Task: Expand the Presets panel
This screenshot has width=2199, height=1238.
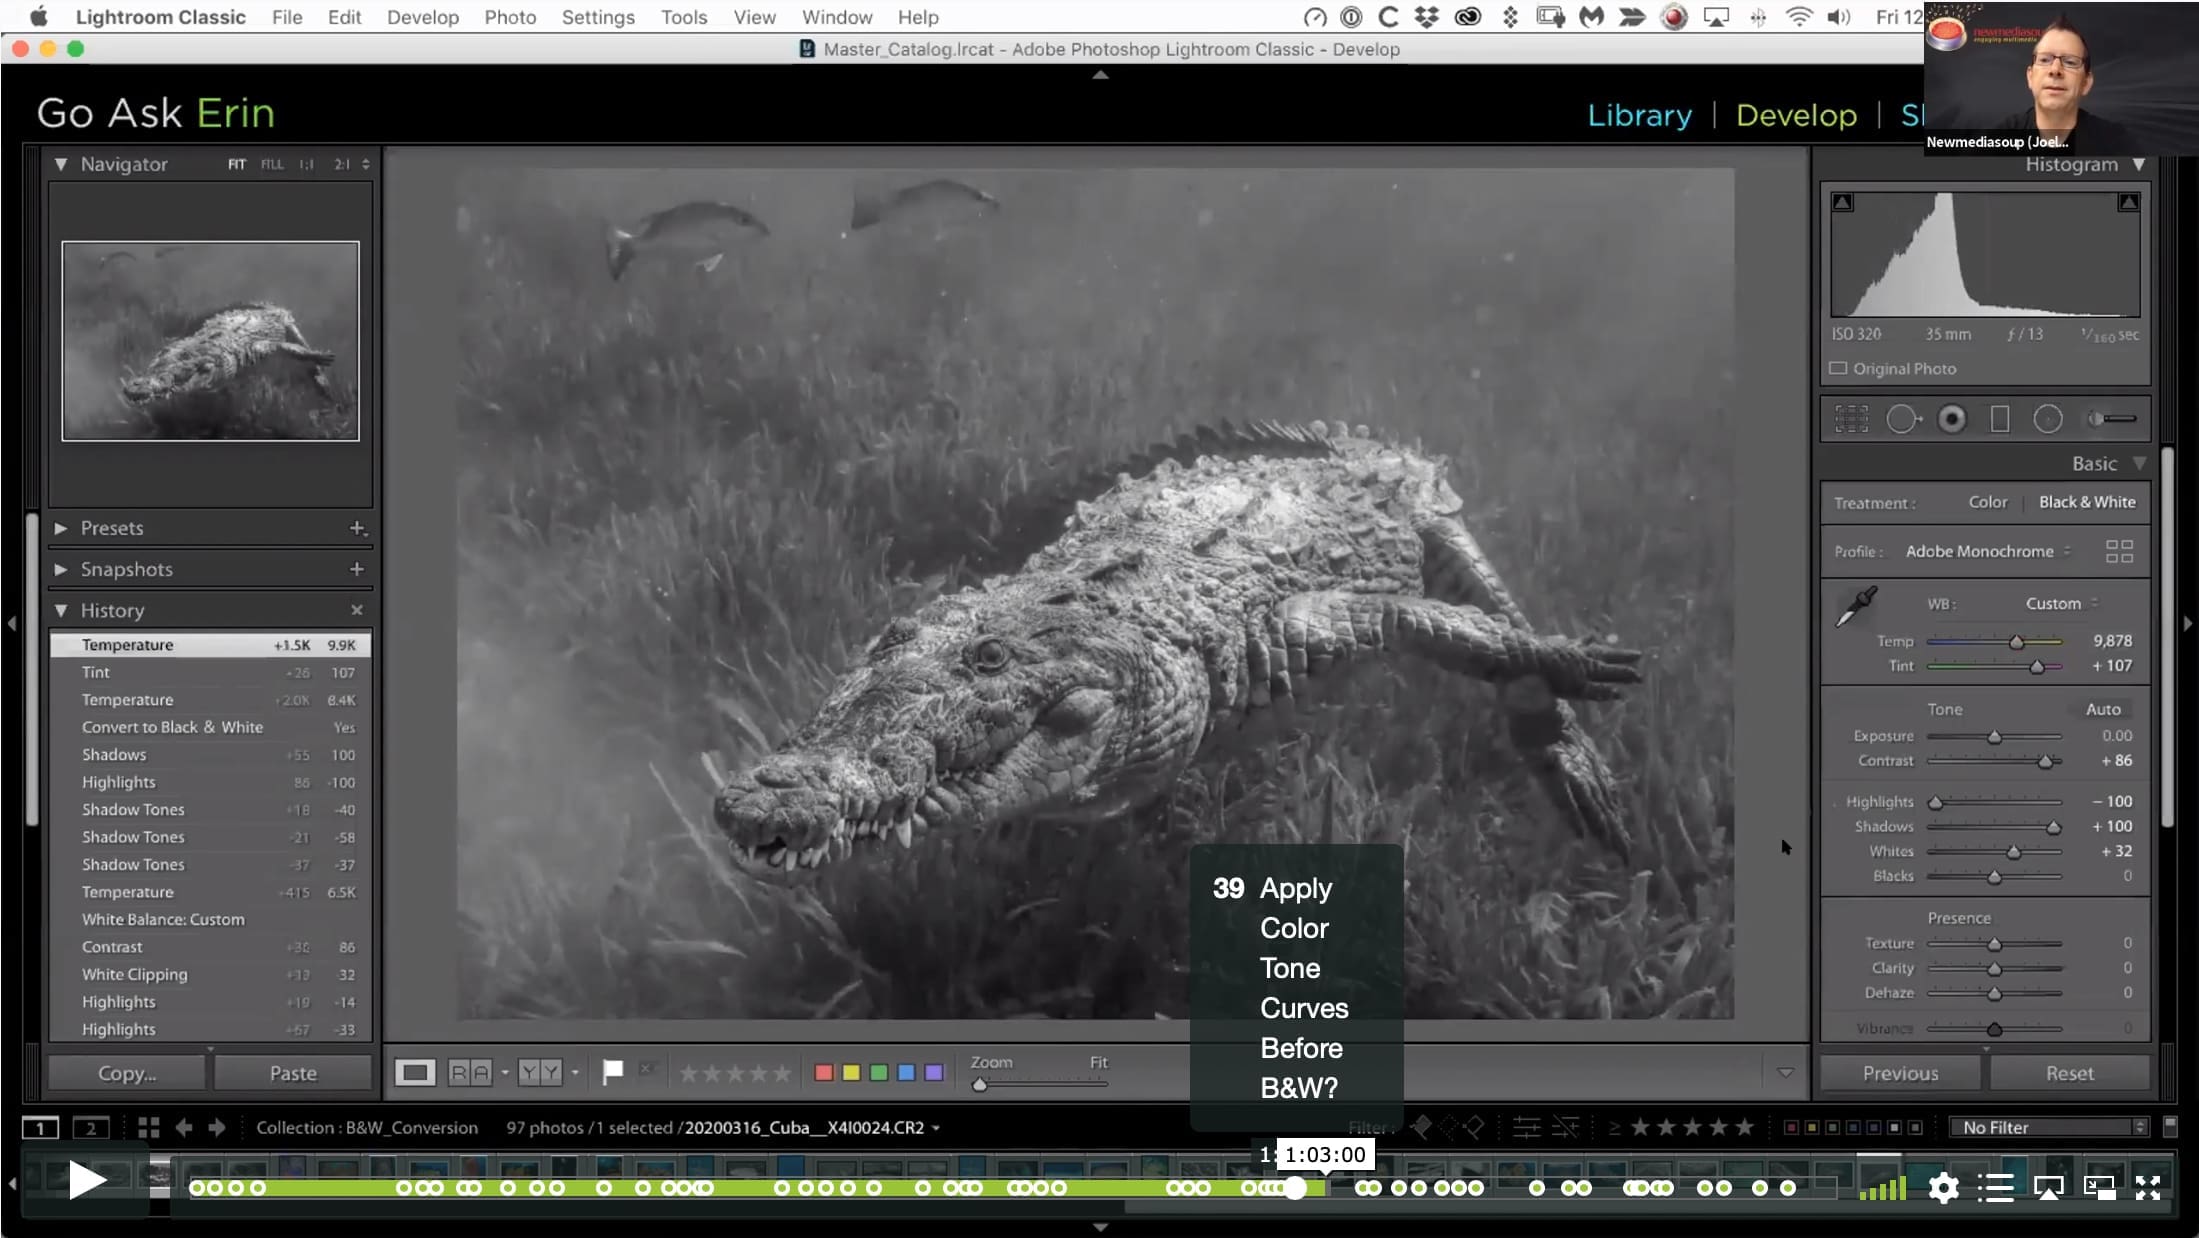Action: 61,527
